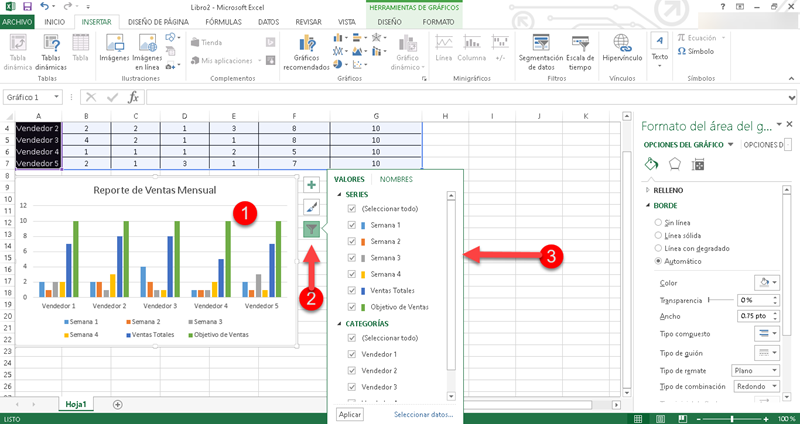Open Mis aplicaciones add-ins
Viewport: 800px width, 425px height.
(x=226, y=61)
